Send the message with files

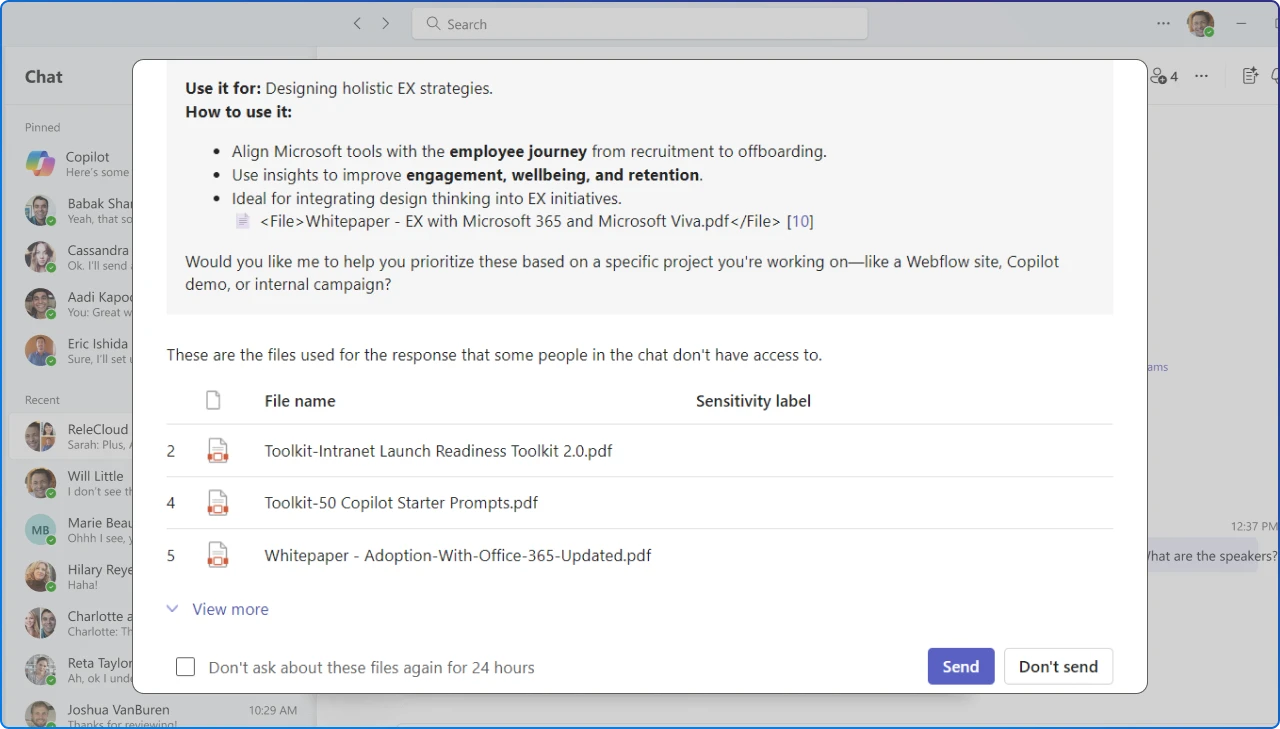pos(961,667)
